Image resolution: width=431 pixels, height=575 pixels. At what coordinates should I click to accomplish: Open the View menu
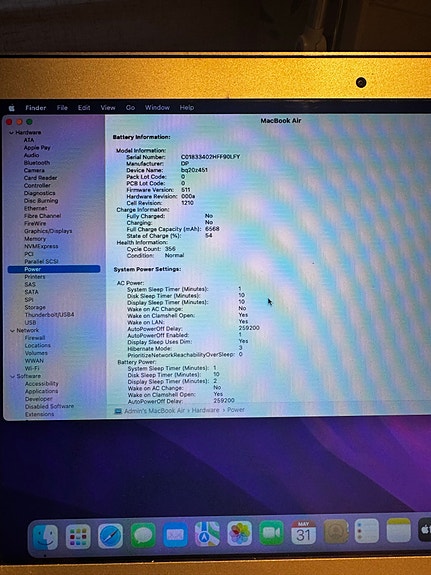tap(108, 107)
